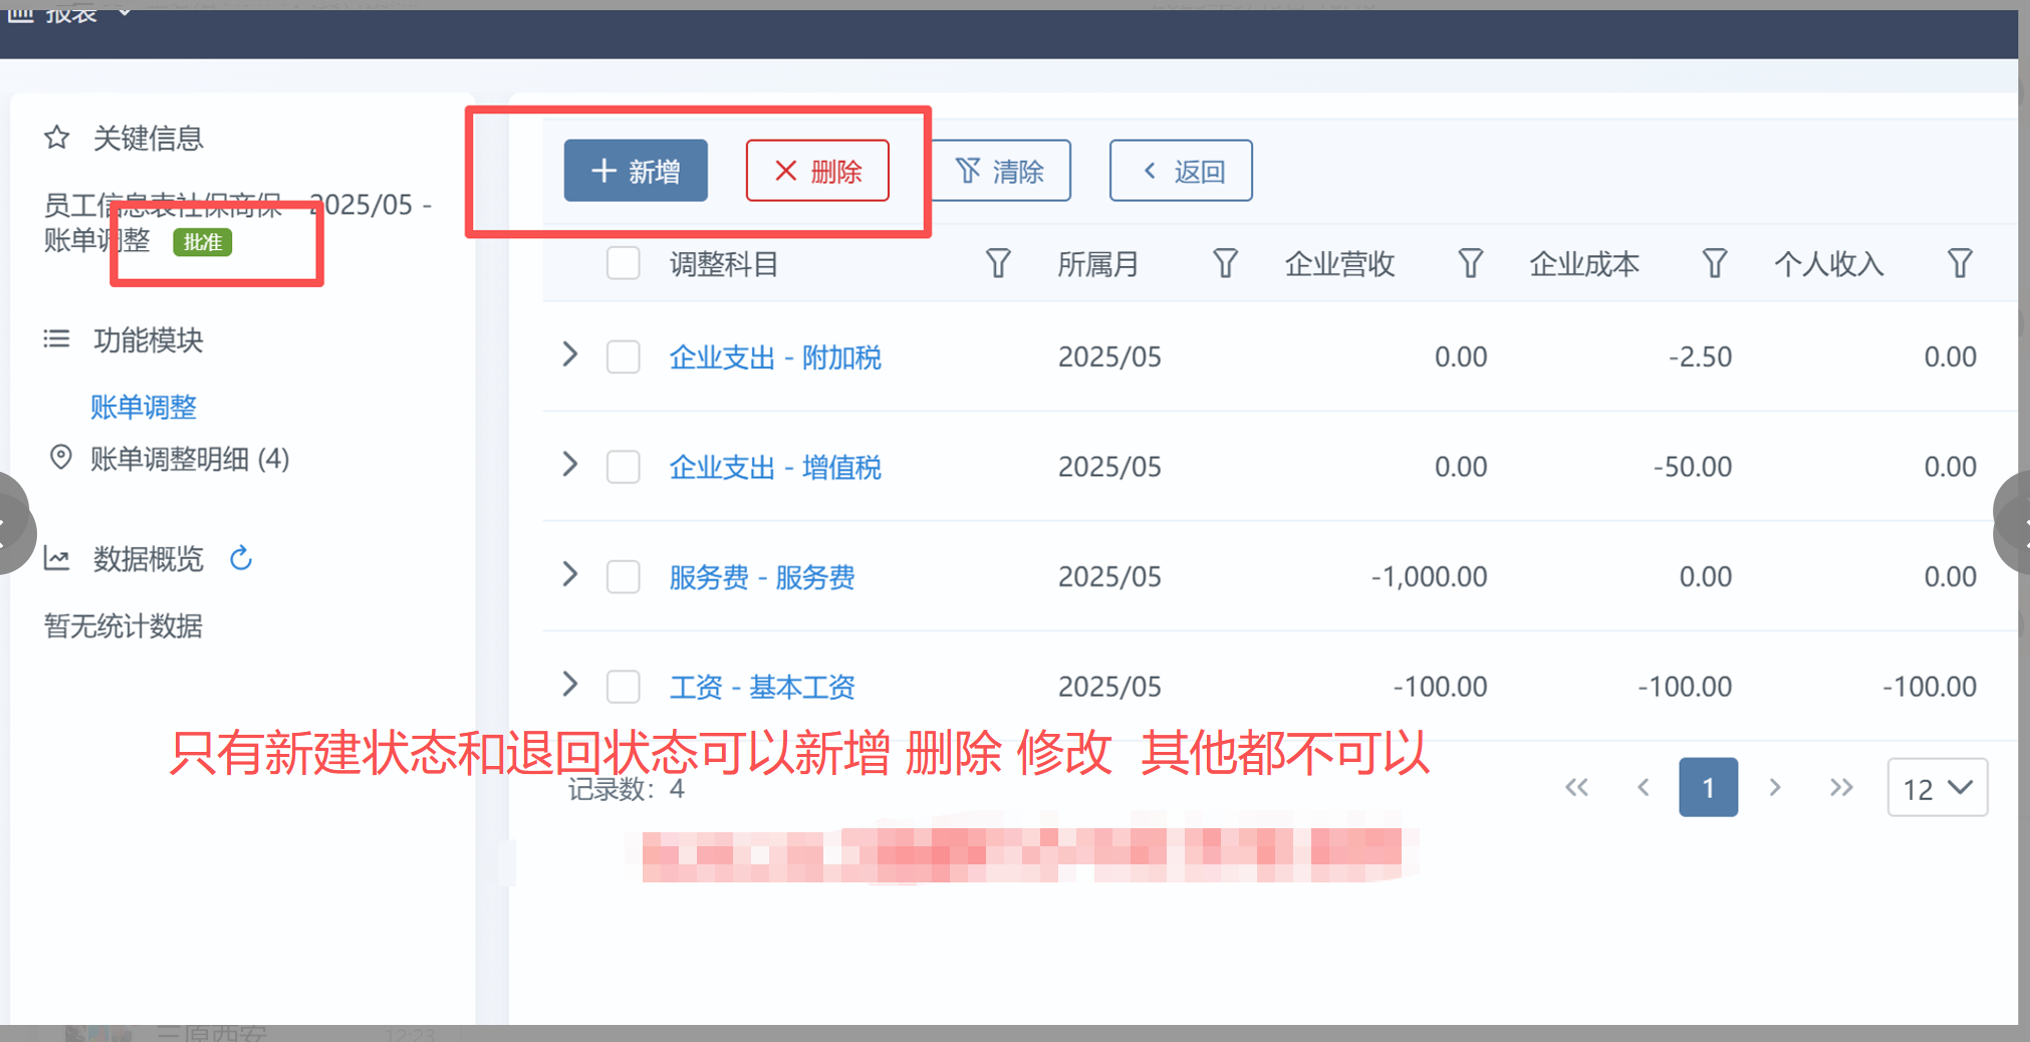
Task: Select 账单调整明细 (4) in sidebar
Action: 189,459
